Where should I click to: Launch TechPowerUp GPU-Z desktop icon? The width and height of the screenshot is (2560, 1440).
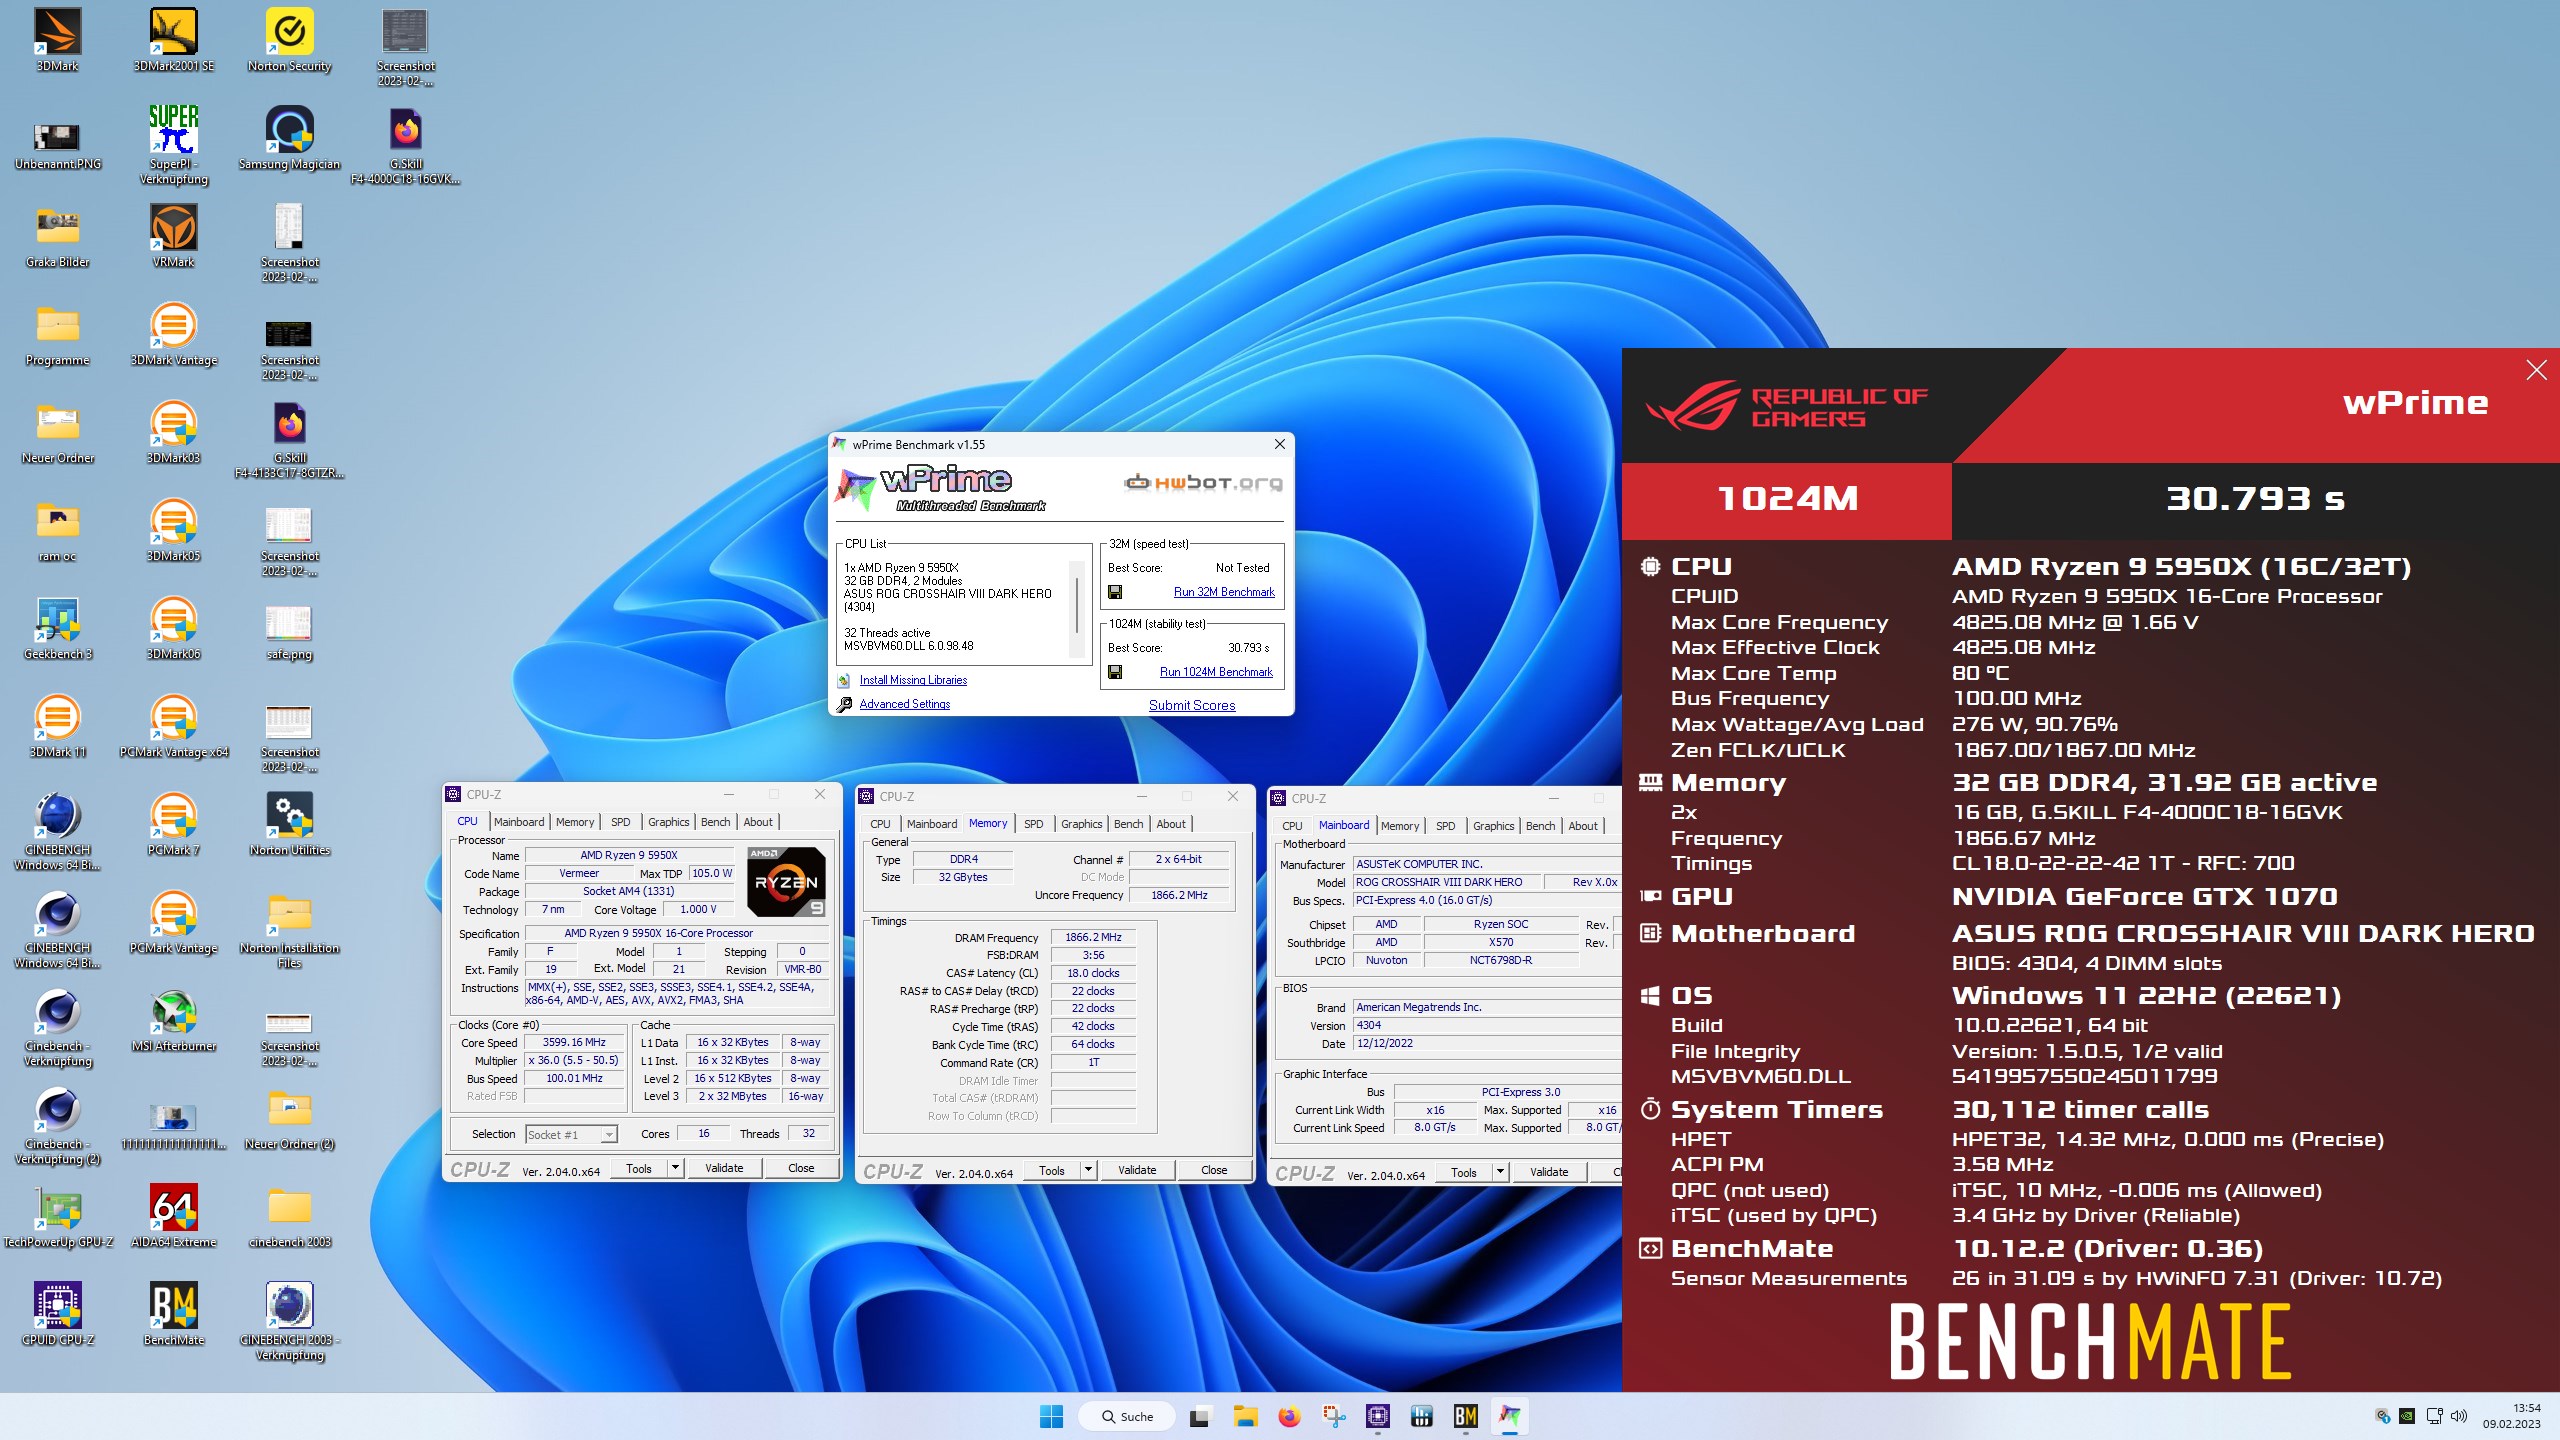coord(57,1216)
